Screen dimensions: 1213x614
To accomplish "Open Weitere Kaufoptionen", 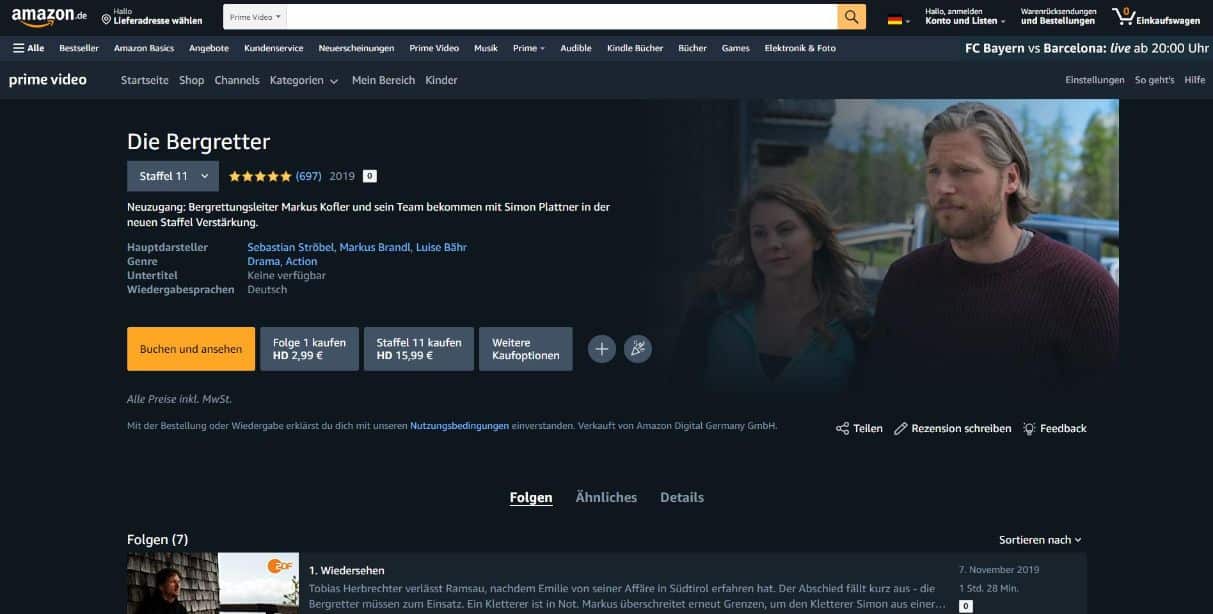I will [x=526, y=349].
